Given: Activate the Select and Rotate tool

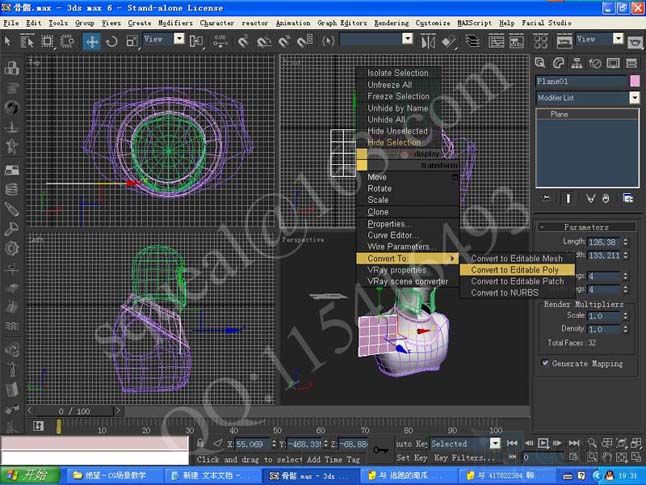Looking at the screenshot, I should 112,41.
